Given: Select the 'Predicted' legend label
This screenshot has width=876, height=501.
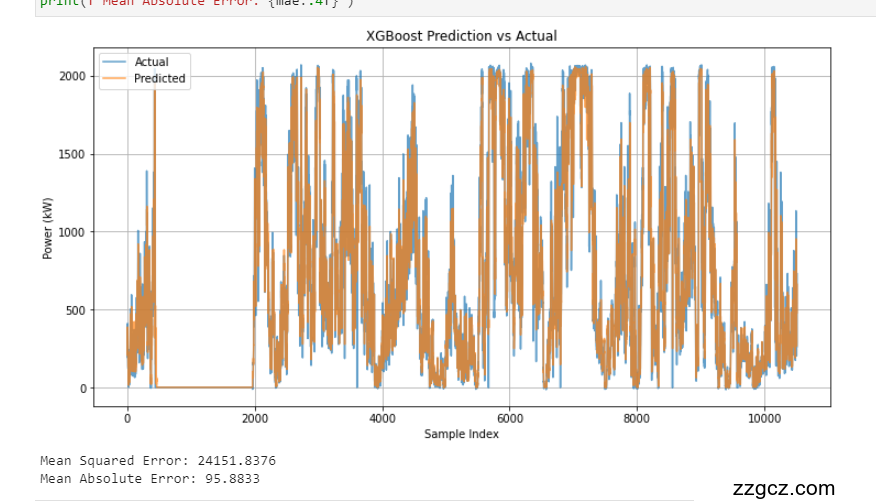Looking at the screenshot, I should [160, 78].
